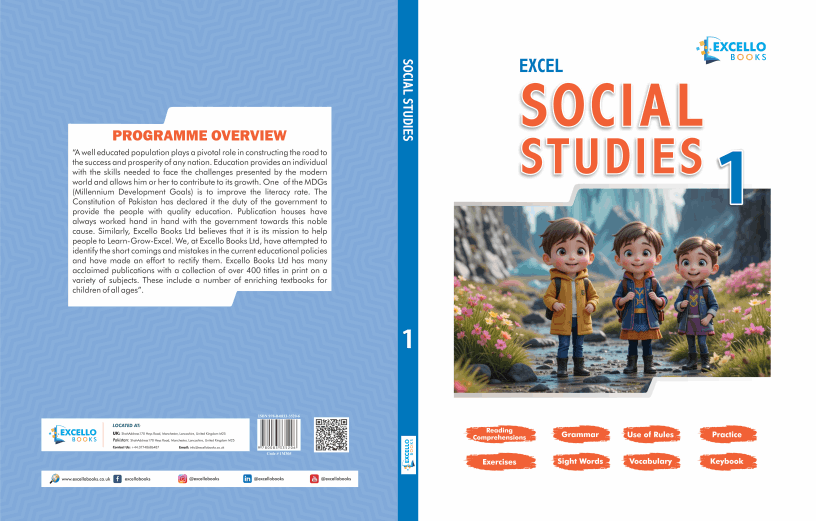
Task: Click the website globe search icon
Action: point(53,479)
